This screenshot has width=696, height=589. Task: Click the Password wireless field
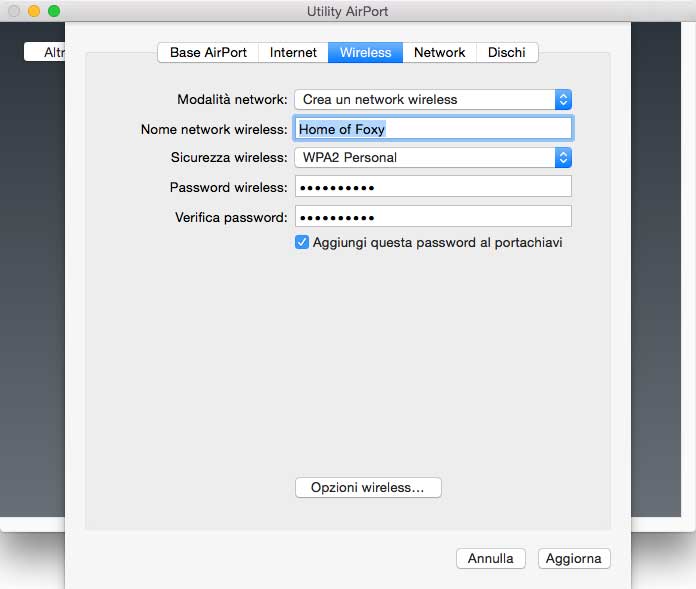tap(433, 187)
